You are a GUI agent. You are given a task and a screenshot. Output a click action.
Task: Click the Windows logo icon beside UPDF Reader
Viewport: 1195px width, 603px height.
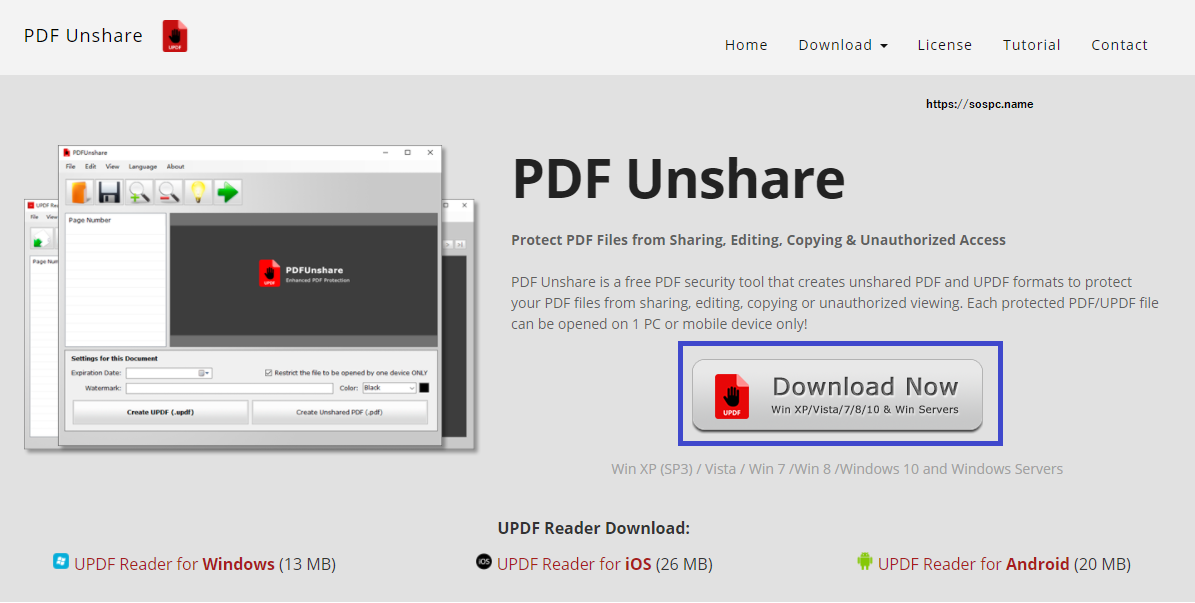61,562
